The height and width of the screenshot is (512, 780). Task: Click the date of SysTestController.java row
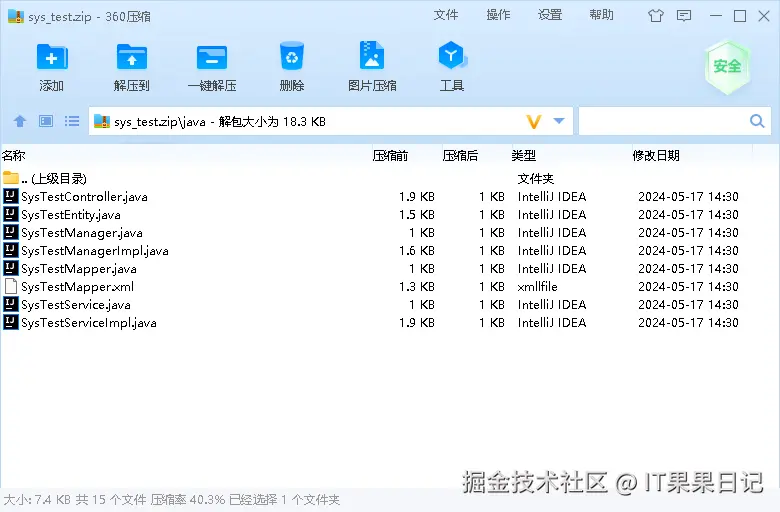(x=688, y=197)
